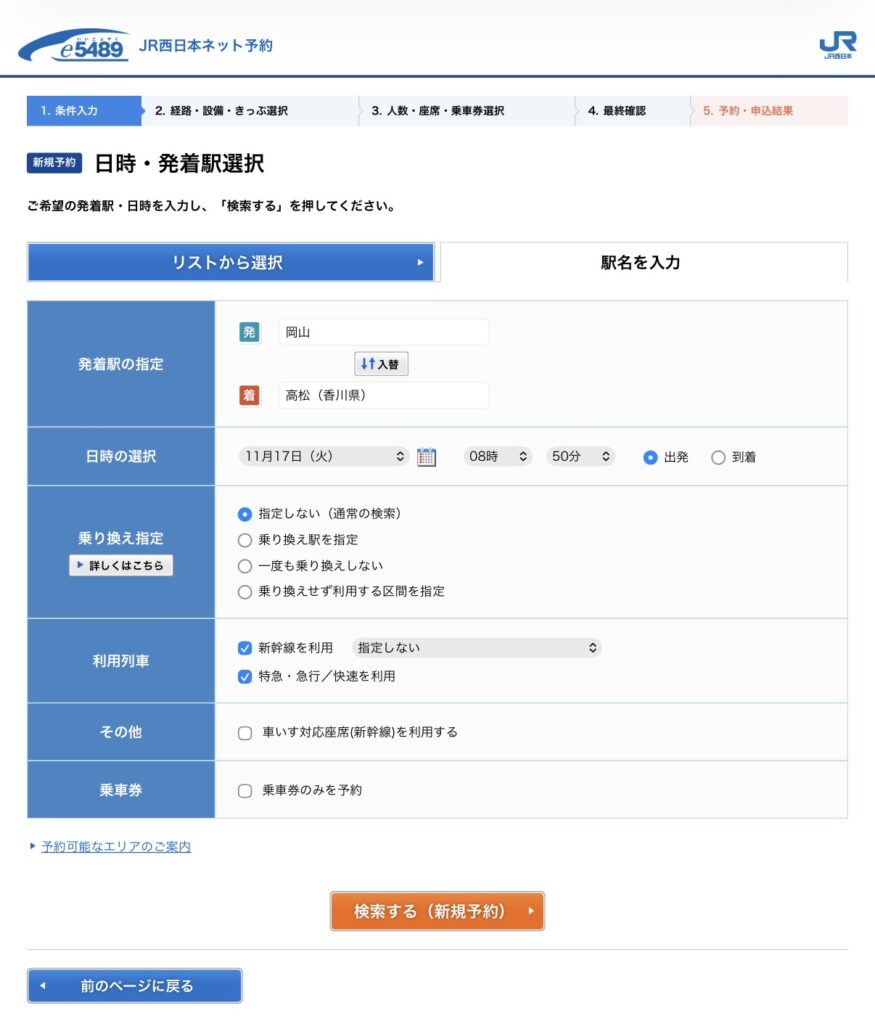Open the 50分 minute dropdown
This screenshot has width=875, height=1024.
coord(580,456)
